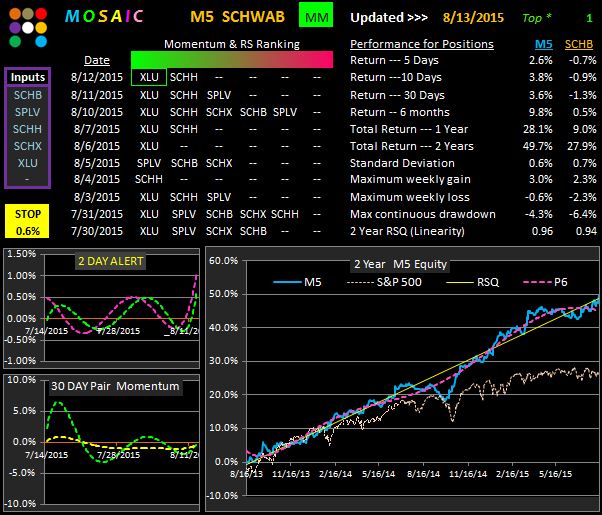Viewport: 602px width, 515px height.
Task: Click the olive dot in Mosaic logo
Action: coord(28,14)
